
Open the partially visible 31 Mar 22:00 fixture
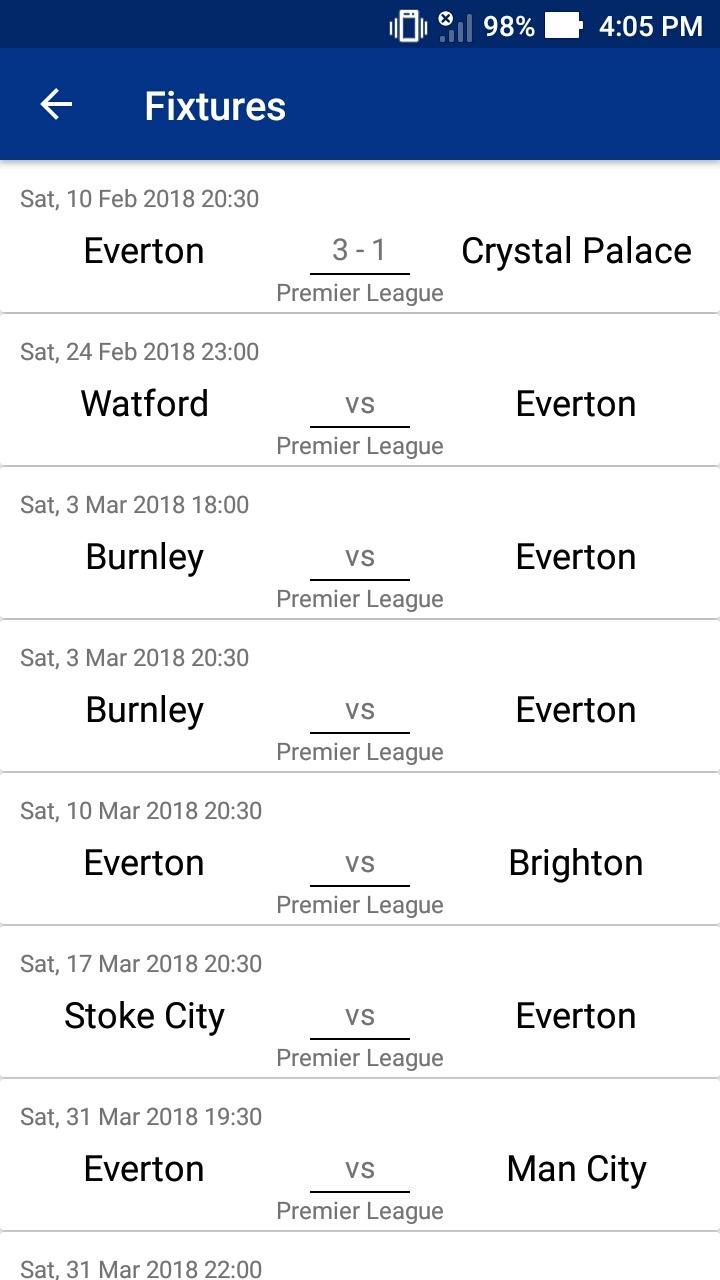tap(360, 1256)
